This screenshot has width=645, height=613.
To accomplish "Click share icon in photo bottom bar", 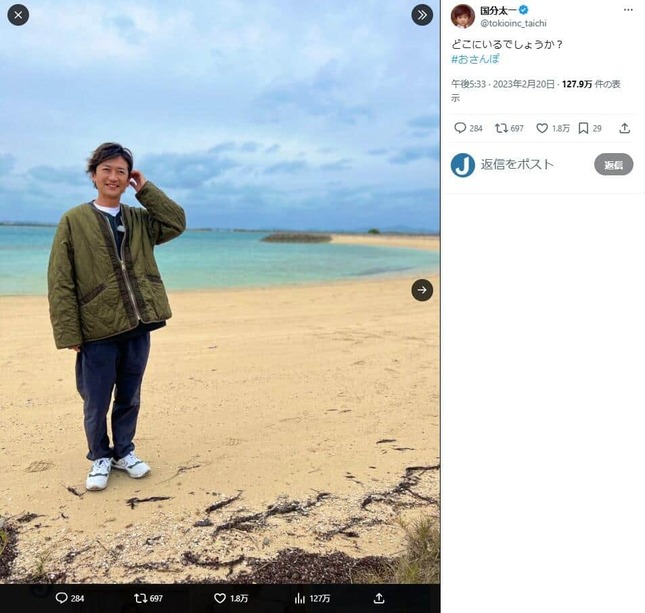I will tap(379, 598).
